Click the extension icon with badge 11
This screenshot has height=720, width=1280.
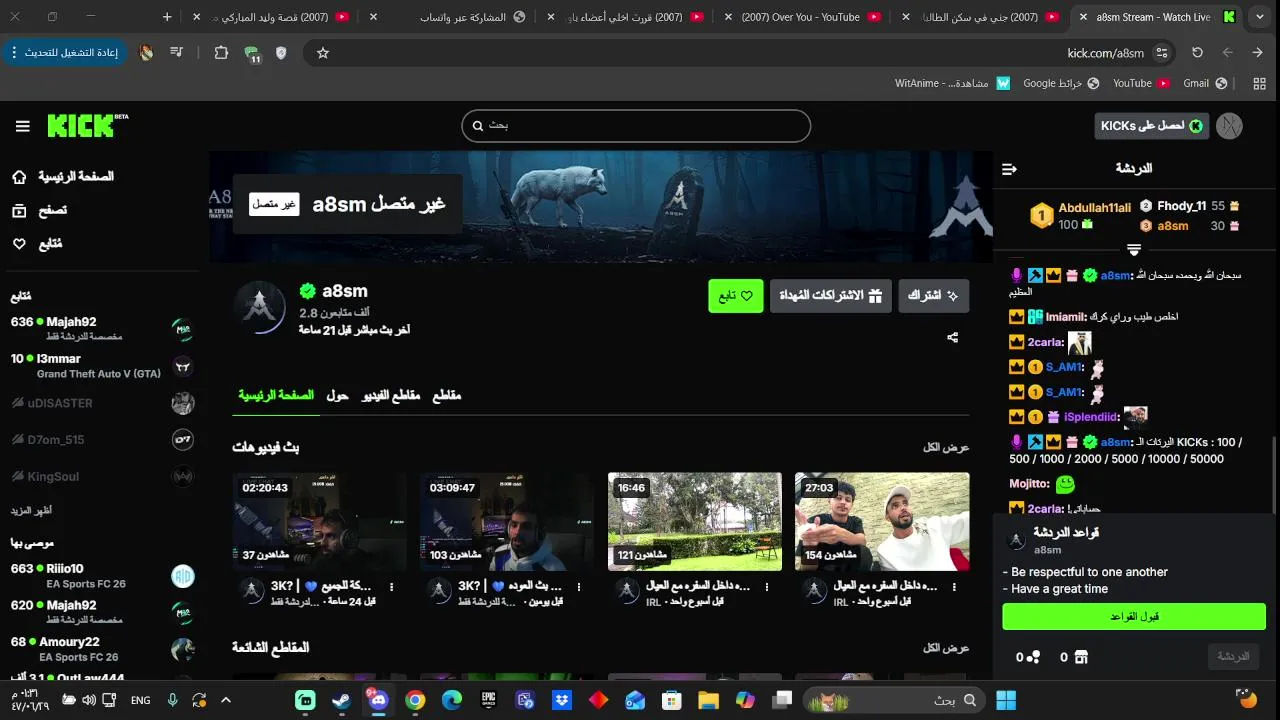253,54
